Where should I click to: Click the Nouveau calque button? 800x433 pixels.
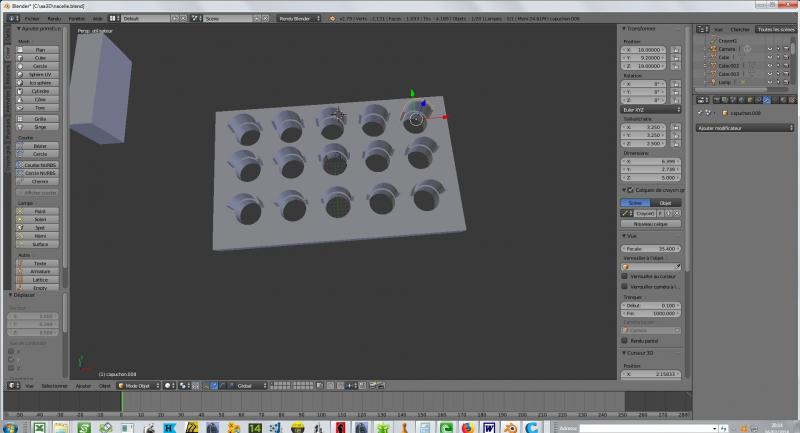click(x=651, y=224)
